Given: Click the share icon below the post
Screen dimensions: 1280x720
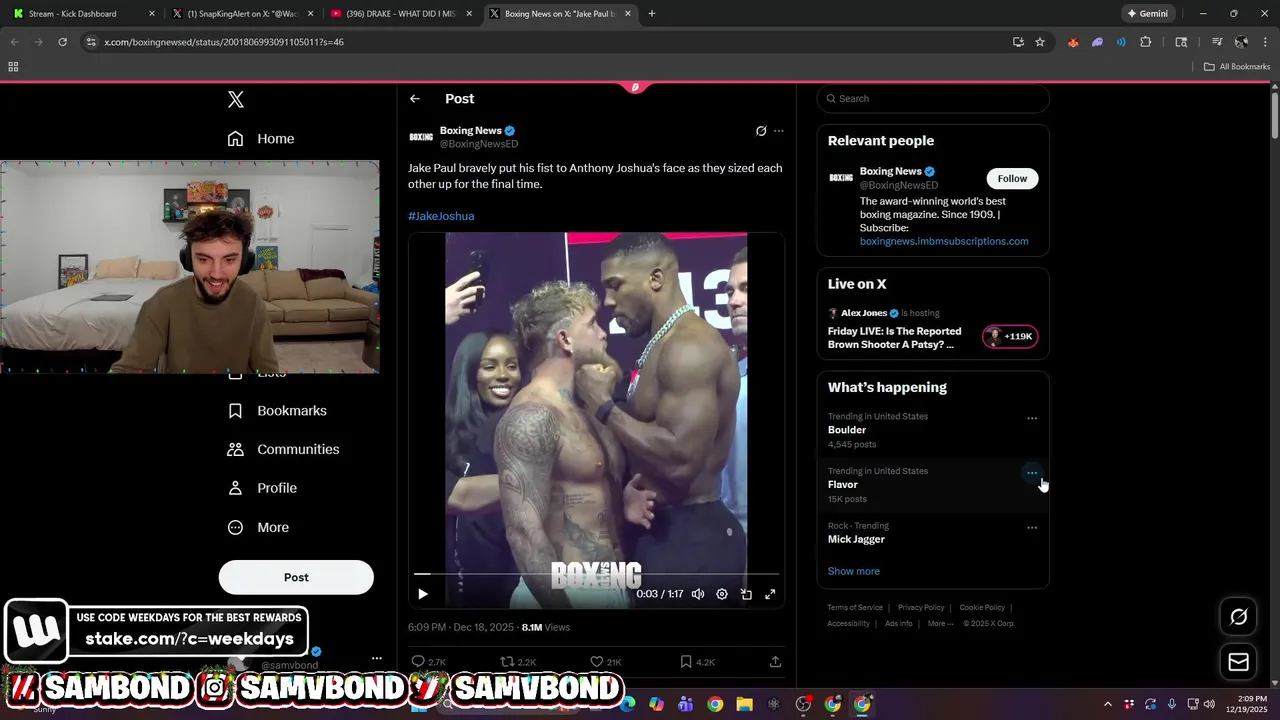Looking at the screenshot, I should click(775, 662).
